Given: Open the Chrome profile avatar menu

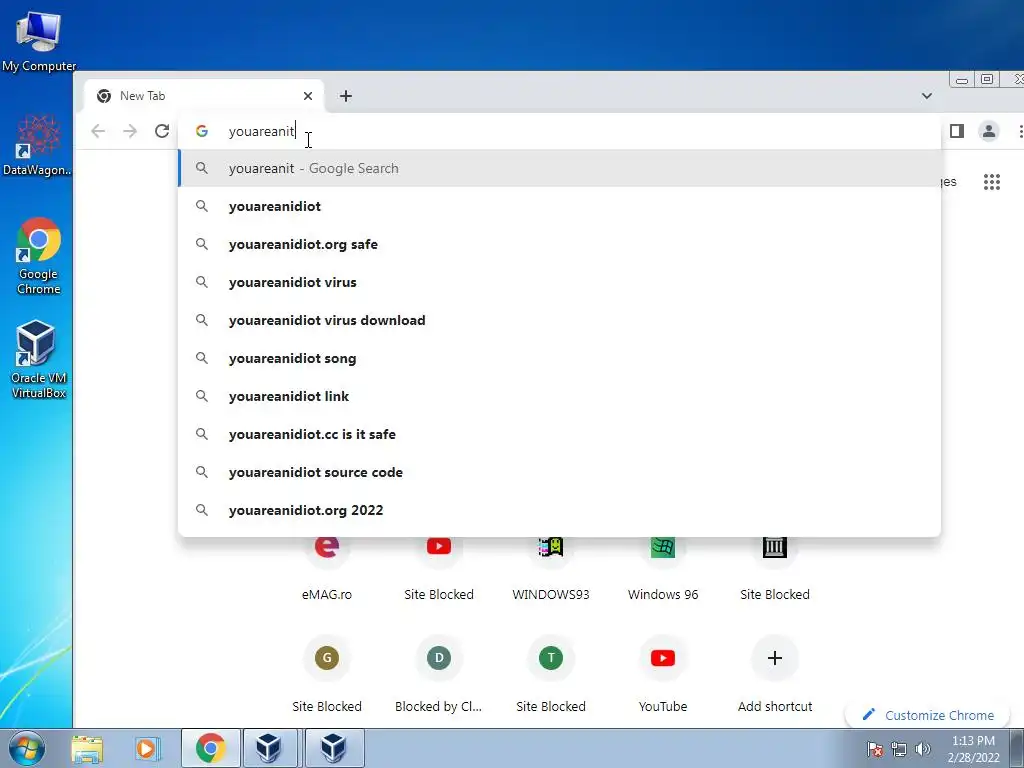Looking at the screenshot, I should (989, 131).
